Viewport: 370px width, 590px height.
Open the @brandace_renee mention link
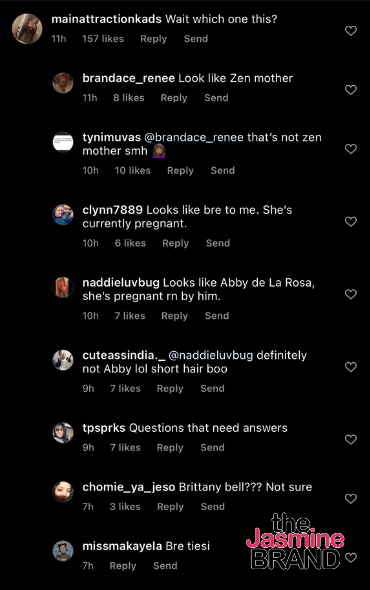point(194,137)
